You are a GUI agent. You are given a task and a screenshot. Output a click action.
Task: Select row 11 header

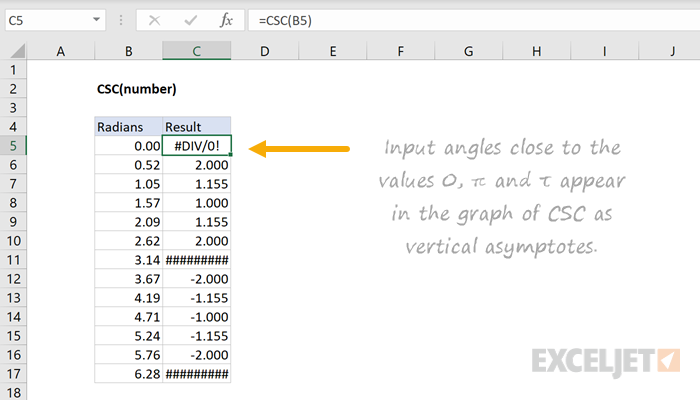(13, 260)
